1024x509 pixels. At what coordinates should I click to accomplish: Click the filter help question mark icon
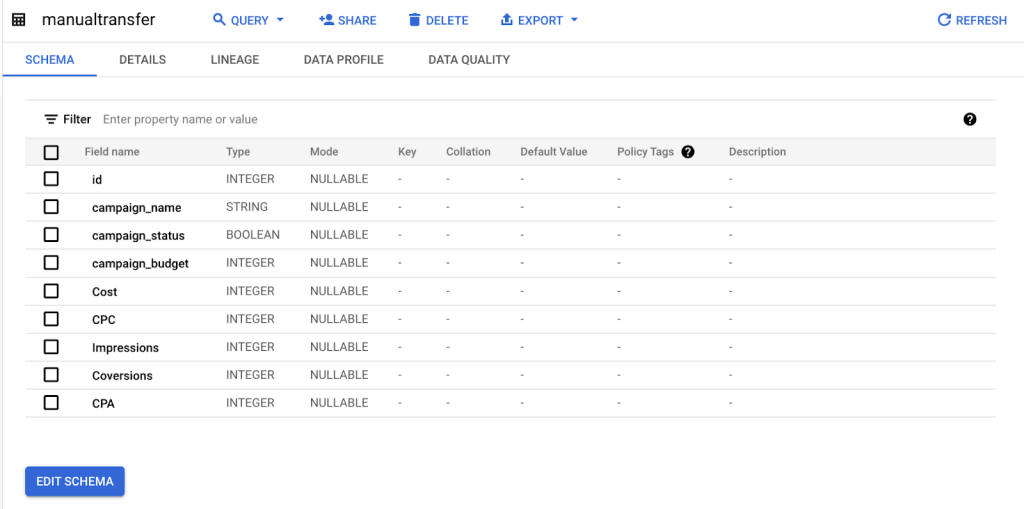coord(970,119)
